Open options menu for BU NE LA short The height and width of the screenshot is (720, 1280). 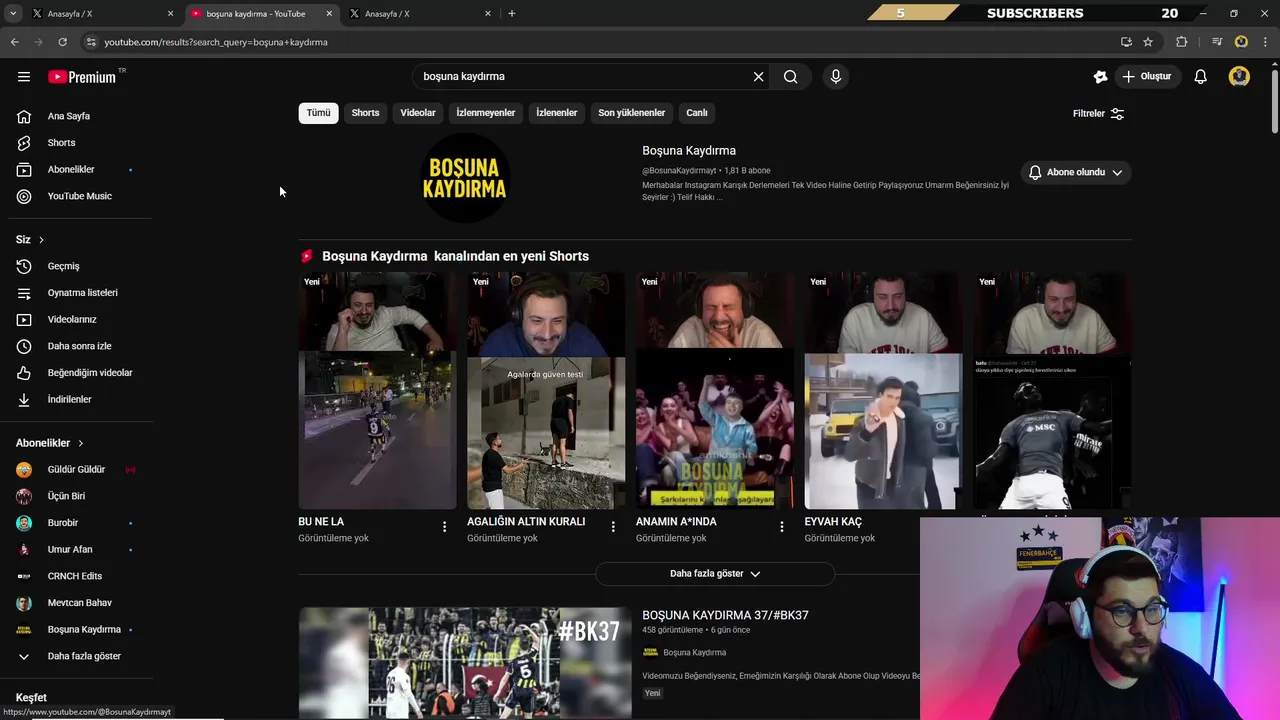pyautogui.click(x=445, y=526)
